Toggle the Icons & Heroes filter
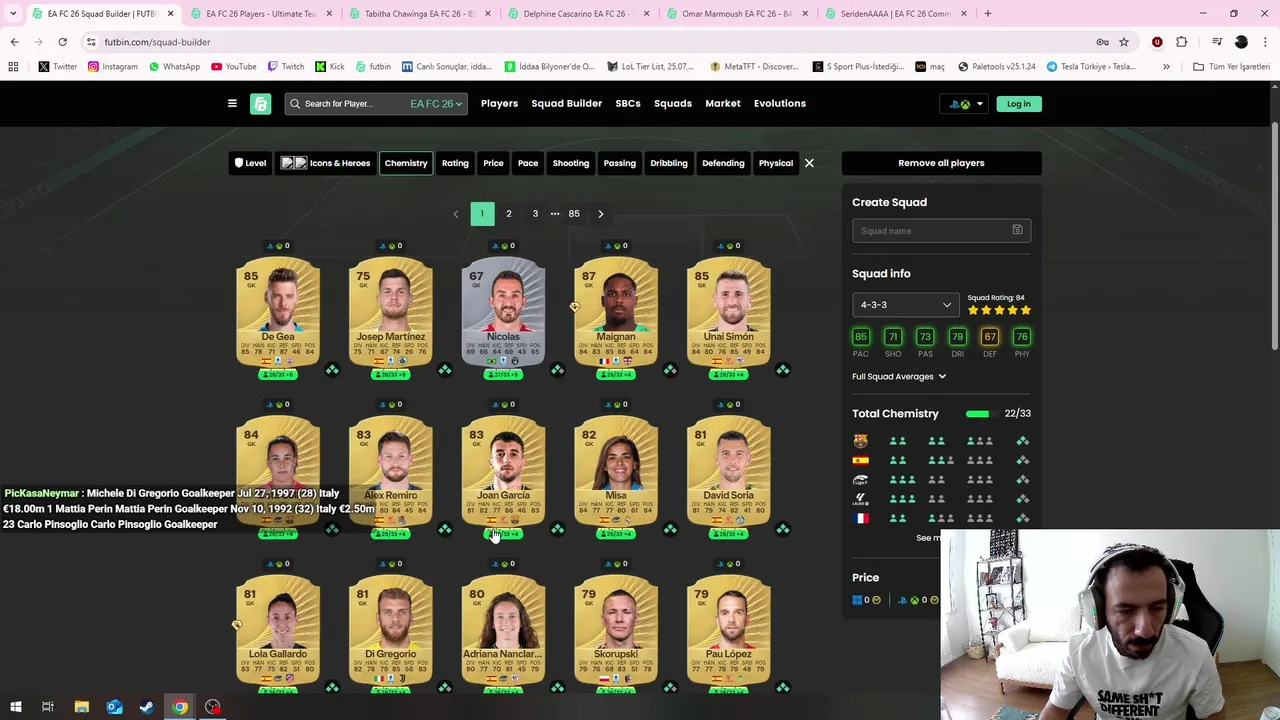The image size is (1280, 720). [x=325, y=163]
